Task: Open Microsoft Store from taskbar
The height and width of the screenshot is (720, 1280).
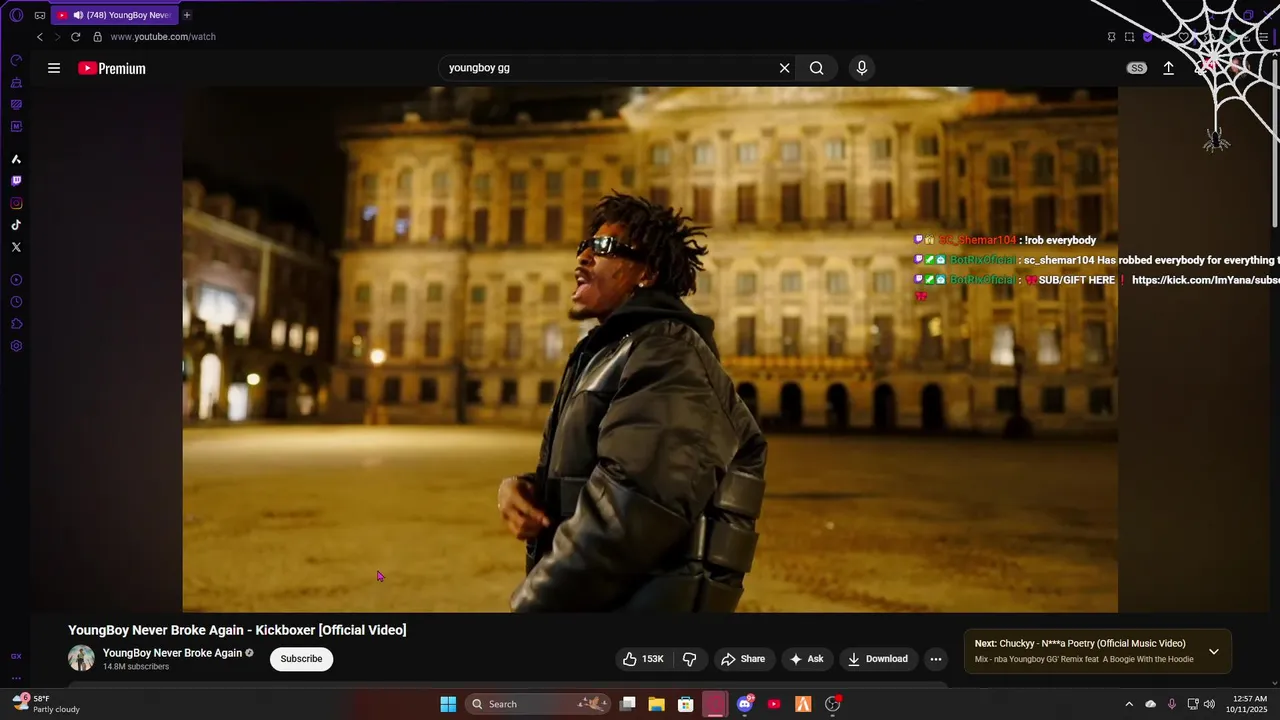Action: coord(685,704)
